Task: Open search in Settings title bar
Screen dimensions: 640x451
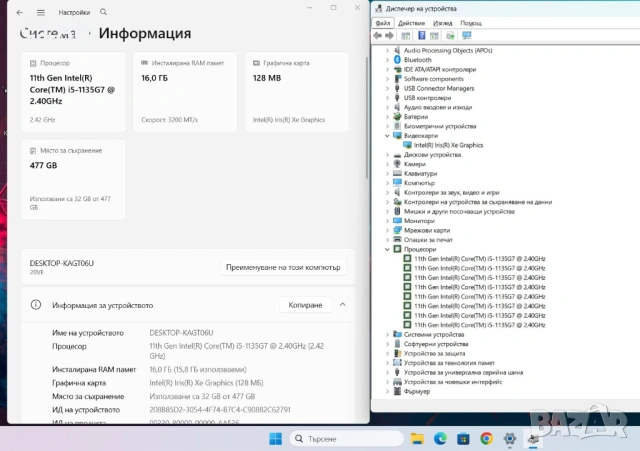Action: [x=104, y=12]
